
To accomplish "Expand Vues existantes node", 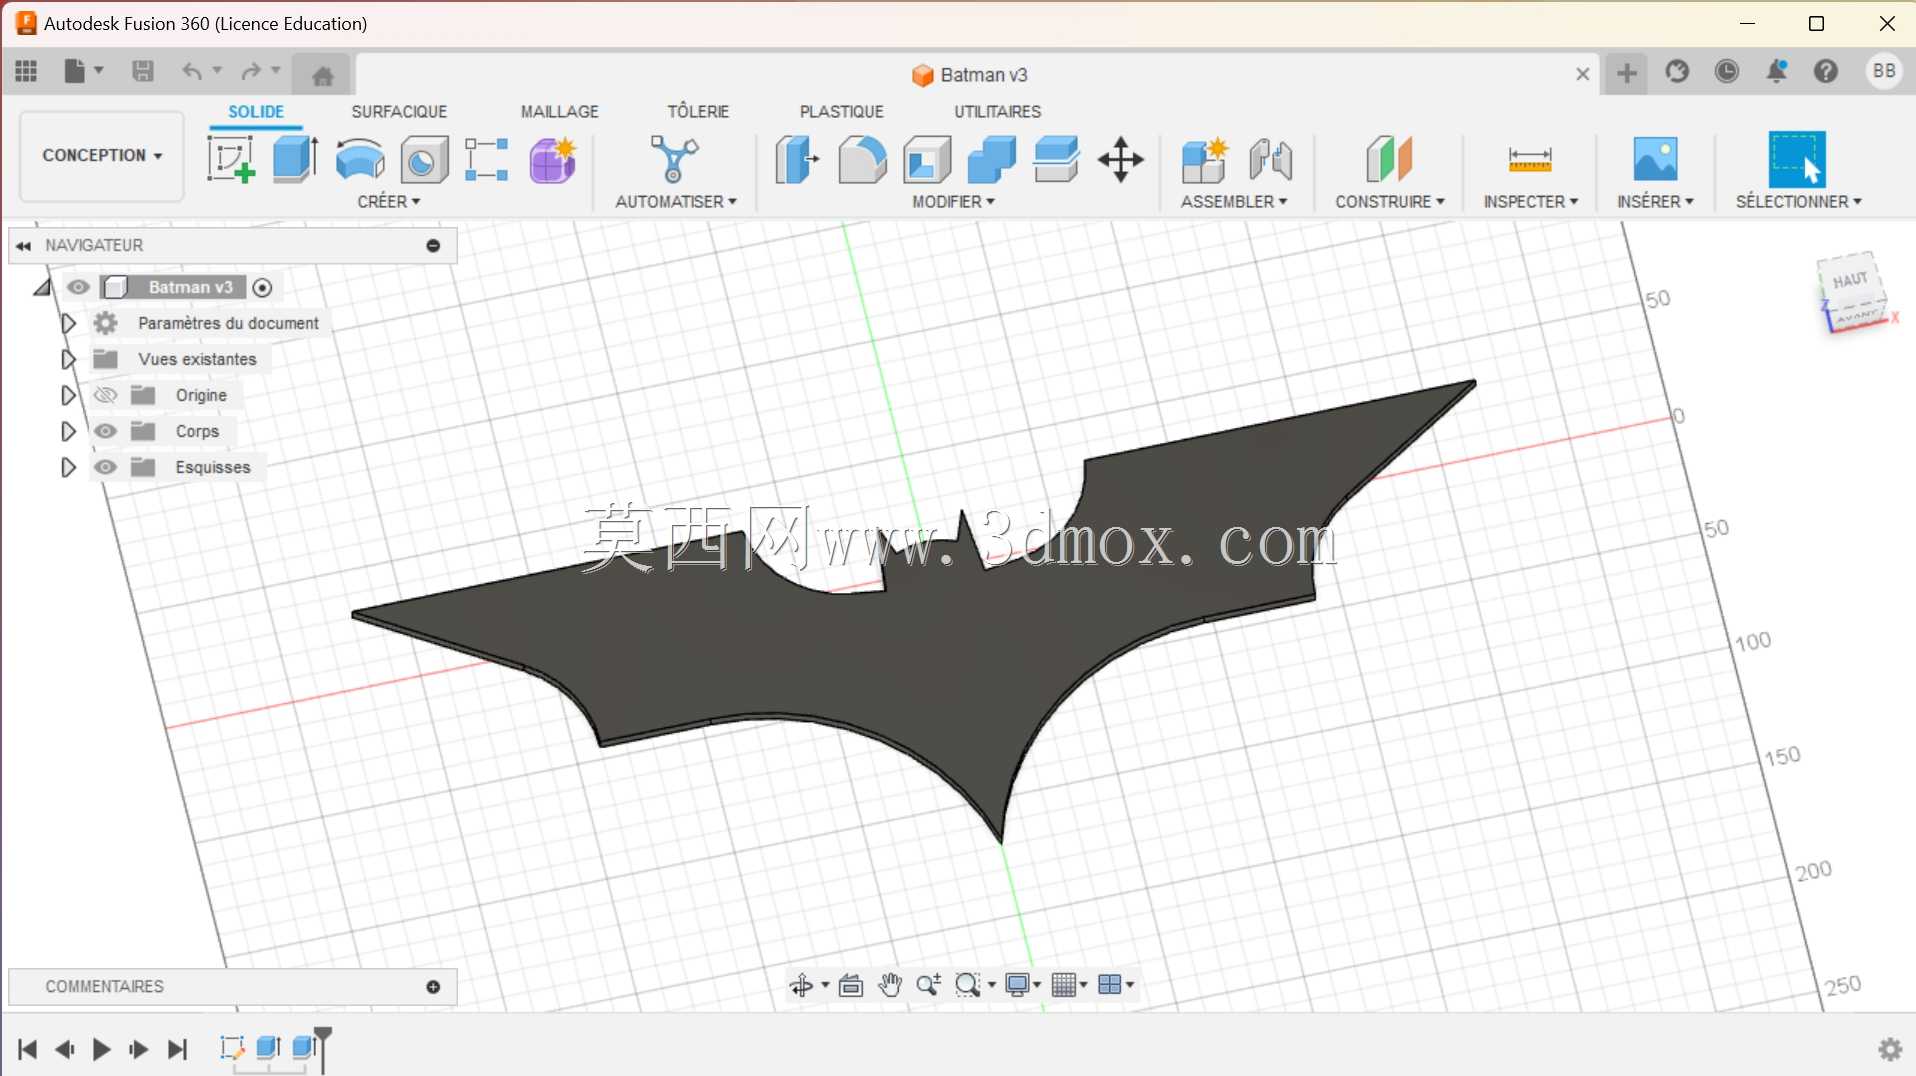I will pyautogui.click(x=68, y=359).
